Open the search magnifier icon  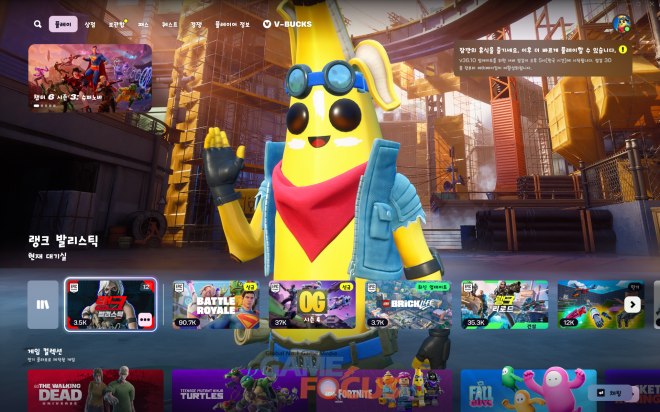(38, 24)
